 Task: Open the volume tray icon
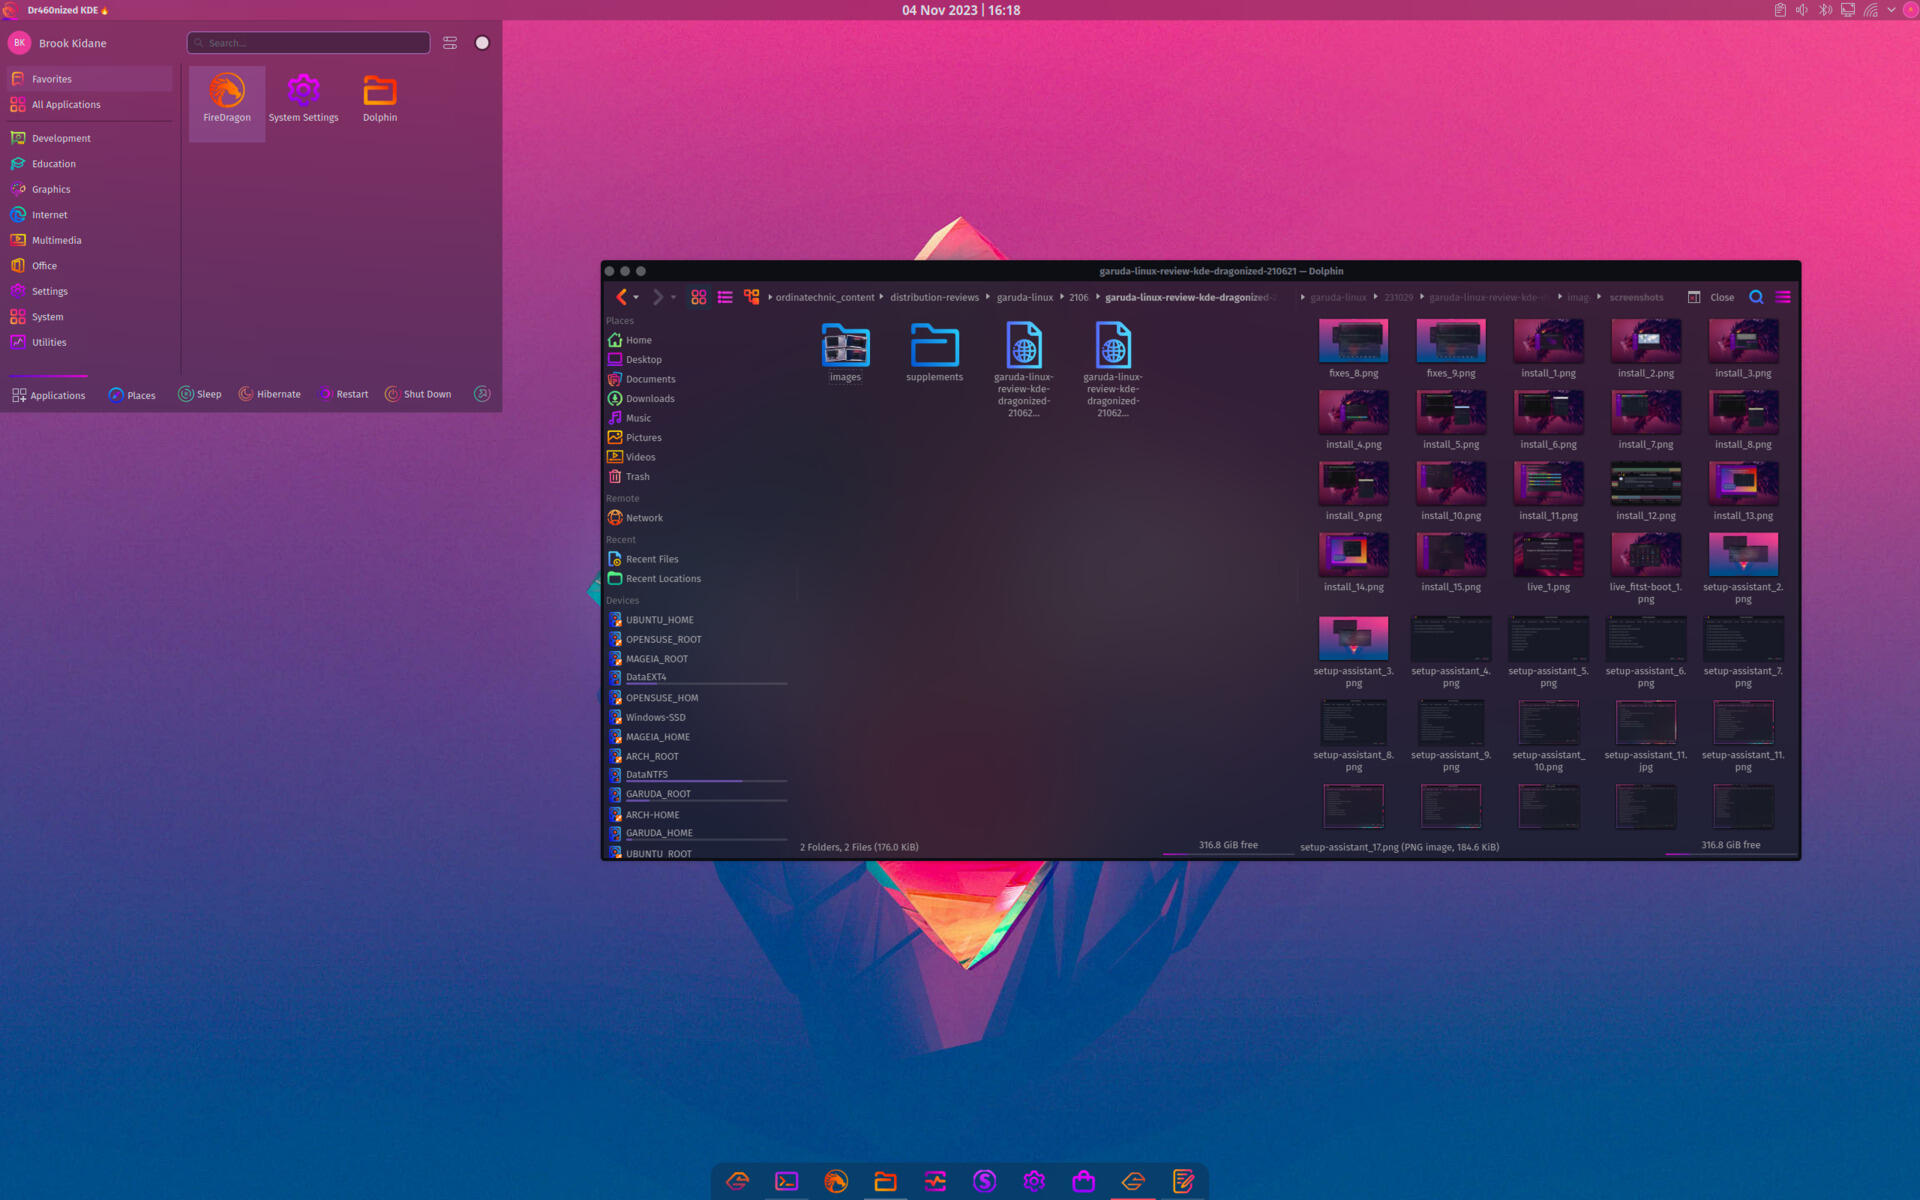coord(1802,10)
